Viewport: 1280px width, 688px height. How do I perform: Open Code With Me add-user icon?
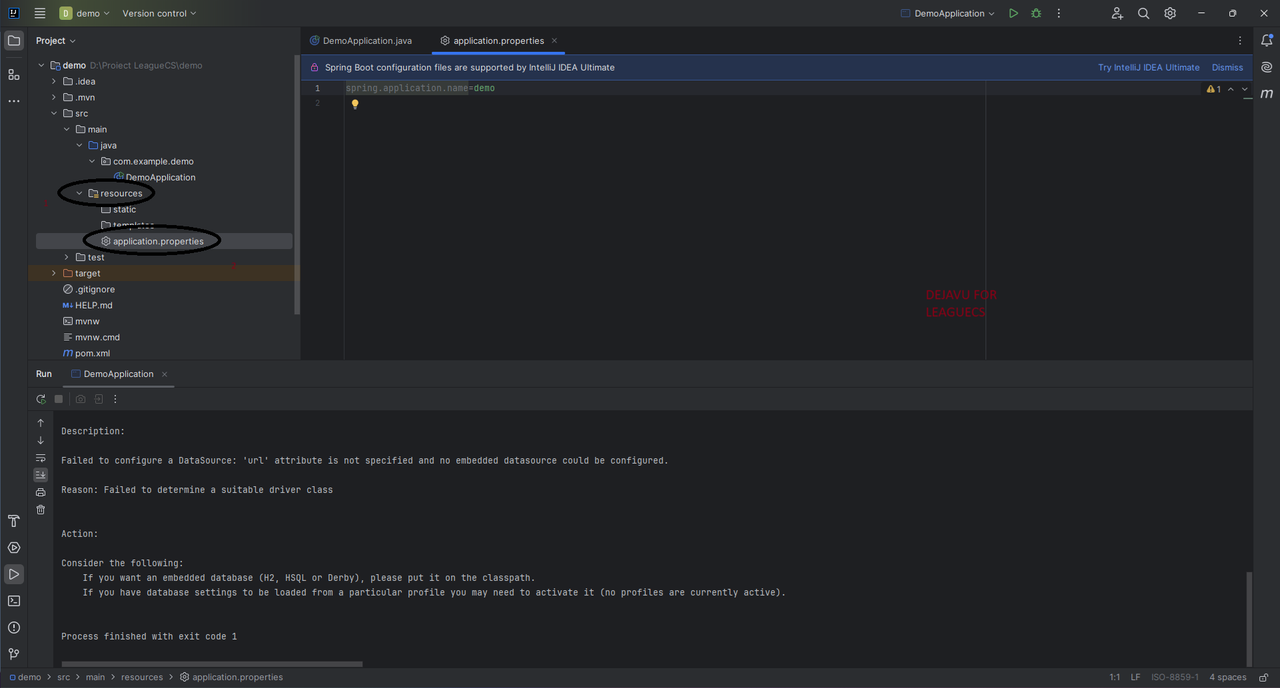point(1117,13)
